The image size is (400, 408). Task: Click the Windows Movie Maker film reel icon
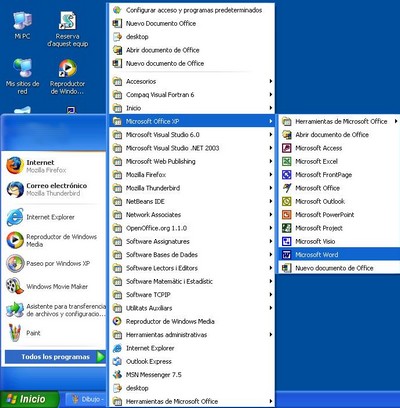pyautogui.click(x=15, y=286)
